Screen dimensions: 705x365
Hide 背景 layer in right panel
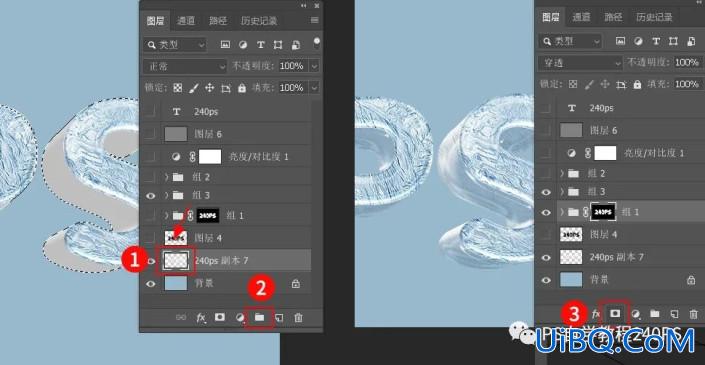click(546, 280)
